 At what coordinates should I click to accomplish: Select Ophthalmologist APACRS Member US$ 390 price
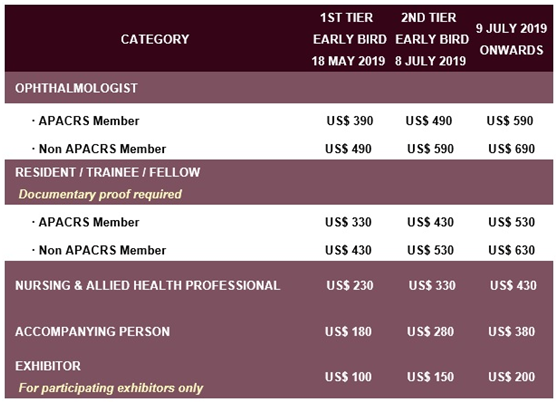[350, 121]
